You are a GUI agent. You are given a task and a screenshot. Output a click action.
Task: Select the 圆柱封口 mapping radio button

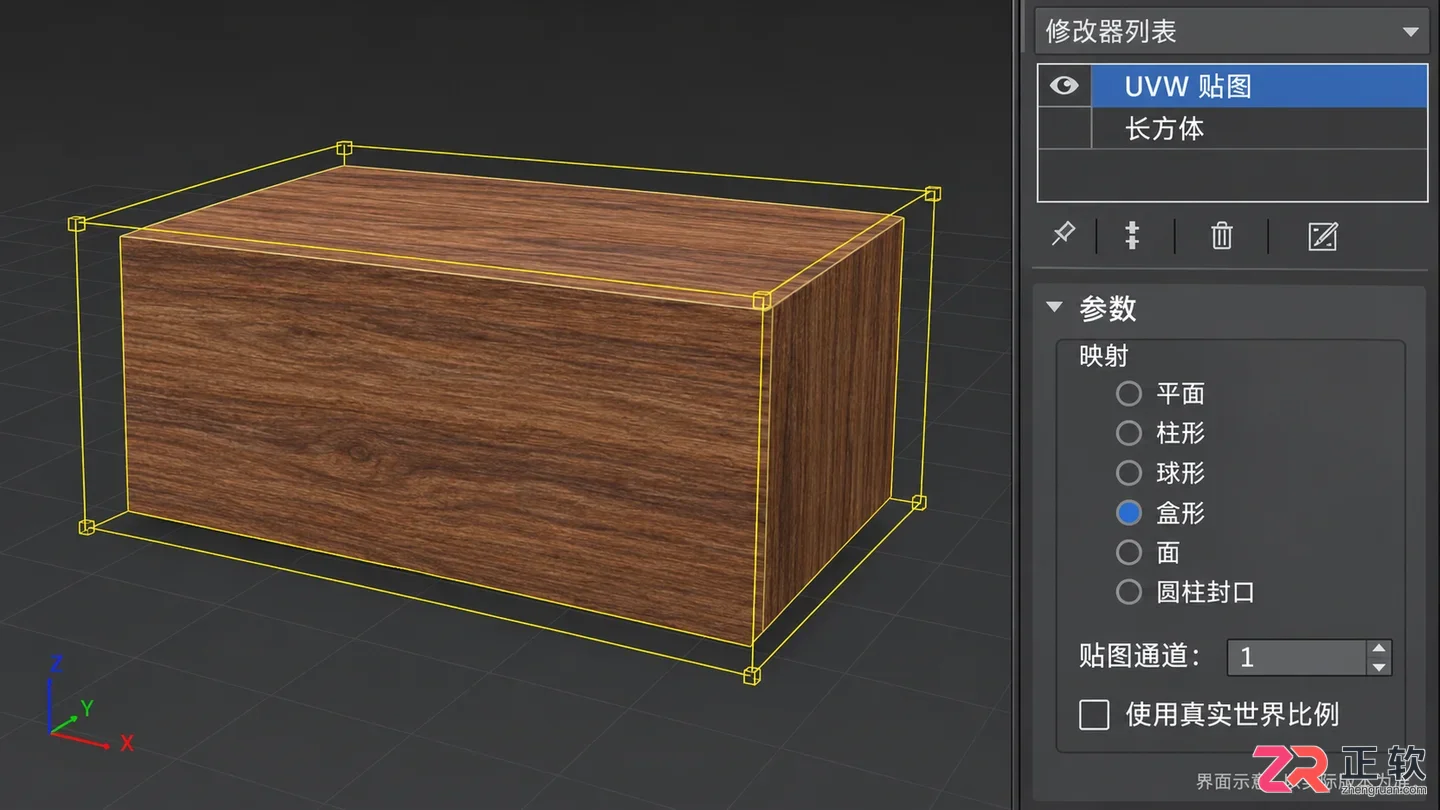coord(1129,592)
